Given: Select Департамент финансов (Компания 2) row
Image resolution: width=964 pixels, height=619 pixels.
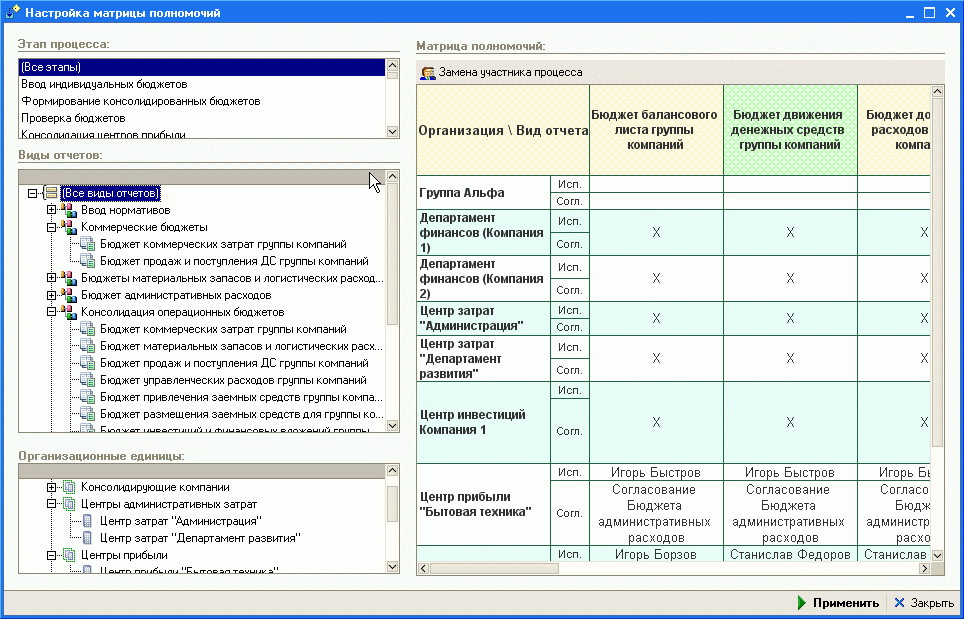Looking at the screenshot, I should click(x=483, y=278).
